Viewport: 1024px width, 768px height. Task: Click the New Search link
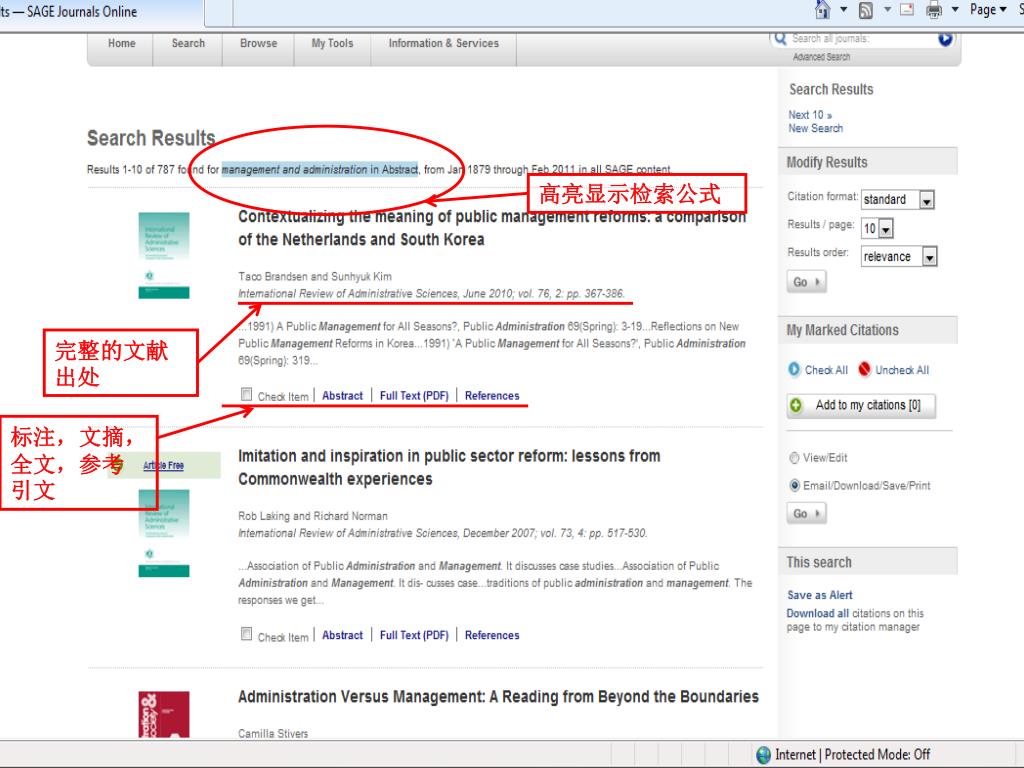click(x=815, y=129)
